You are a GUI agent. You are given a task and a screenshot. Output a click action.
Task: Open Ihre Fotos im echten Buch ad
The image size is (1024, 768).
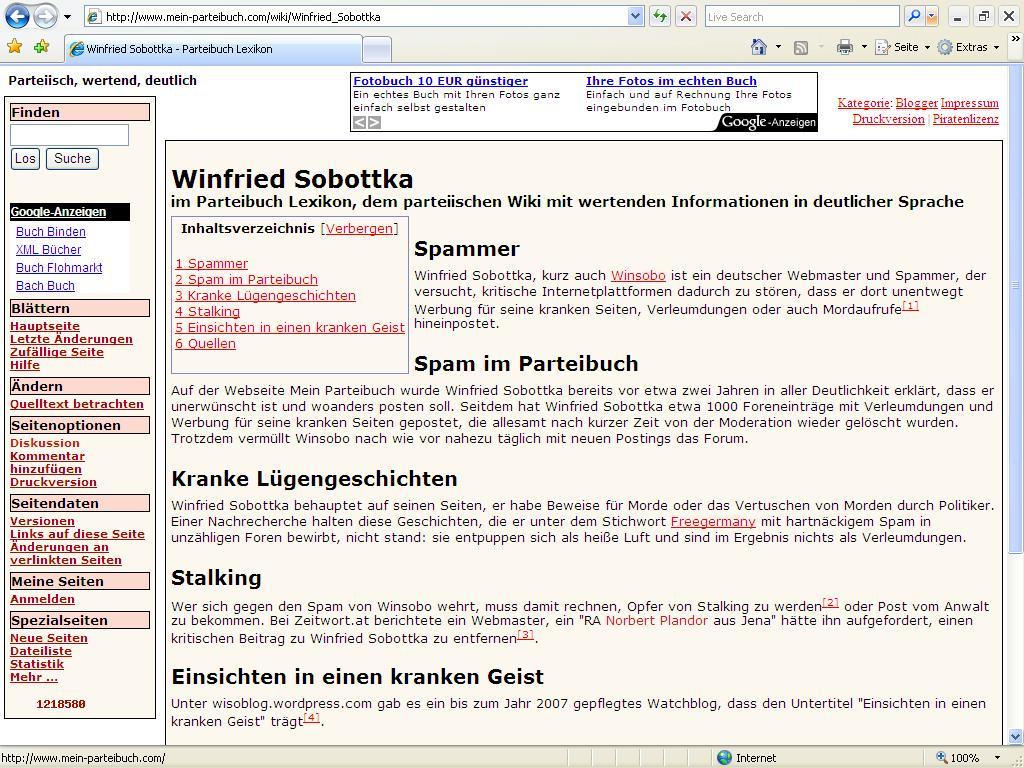pyautogui.click(x=671, y=81)
